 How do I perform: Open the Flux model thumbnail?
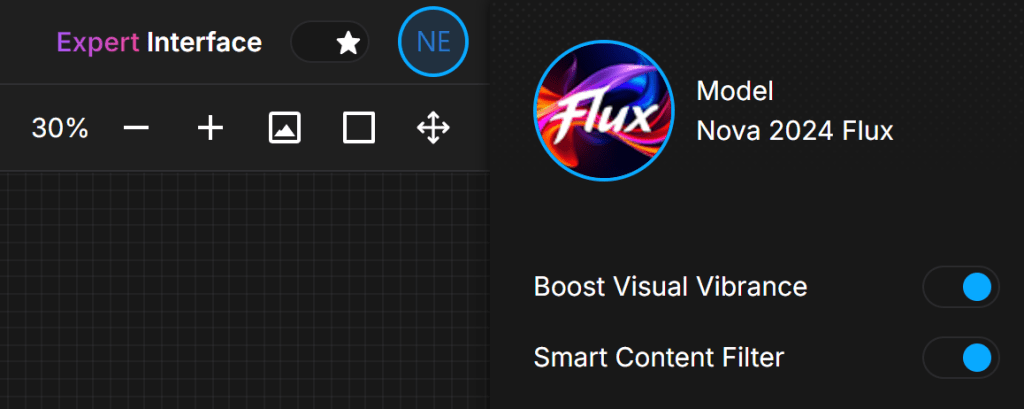click(x=603, y=111)
